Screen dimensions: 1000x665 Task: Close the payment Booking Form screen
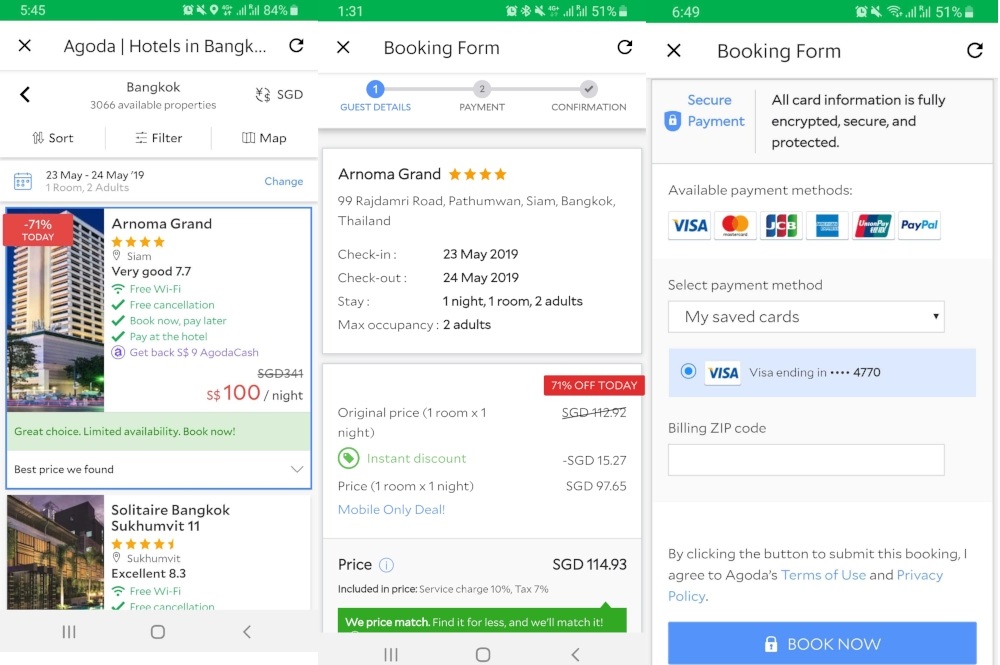[x=674, y=50]
